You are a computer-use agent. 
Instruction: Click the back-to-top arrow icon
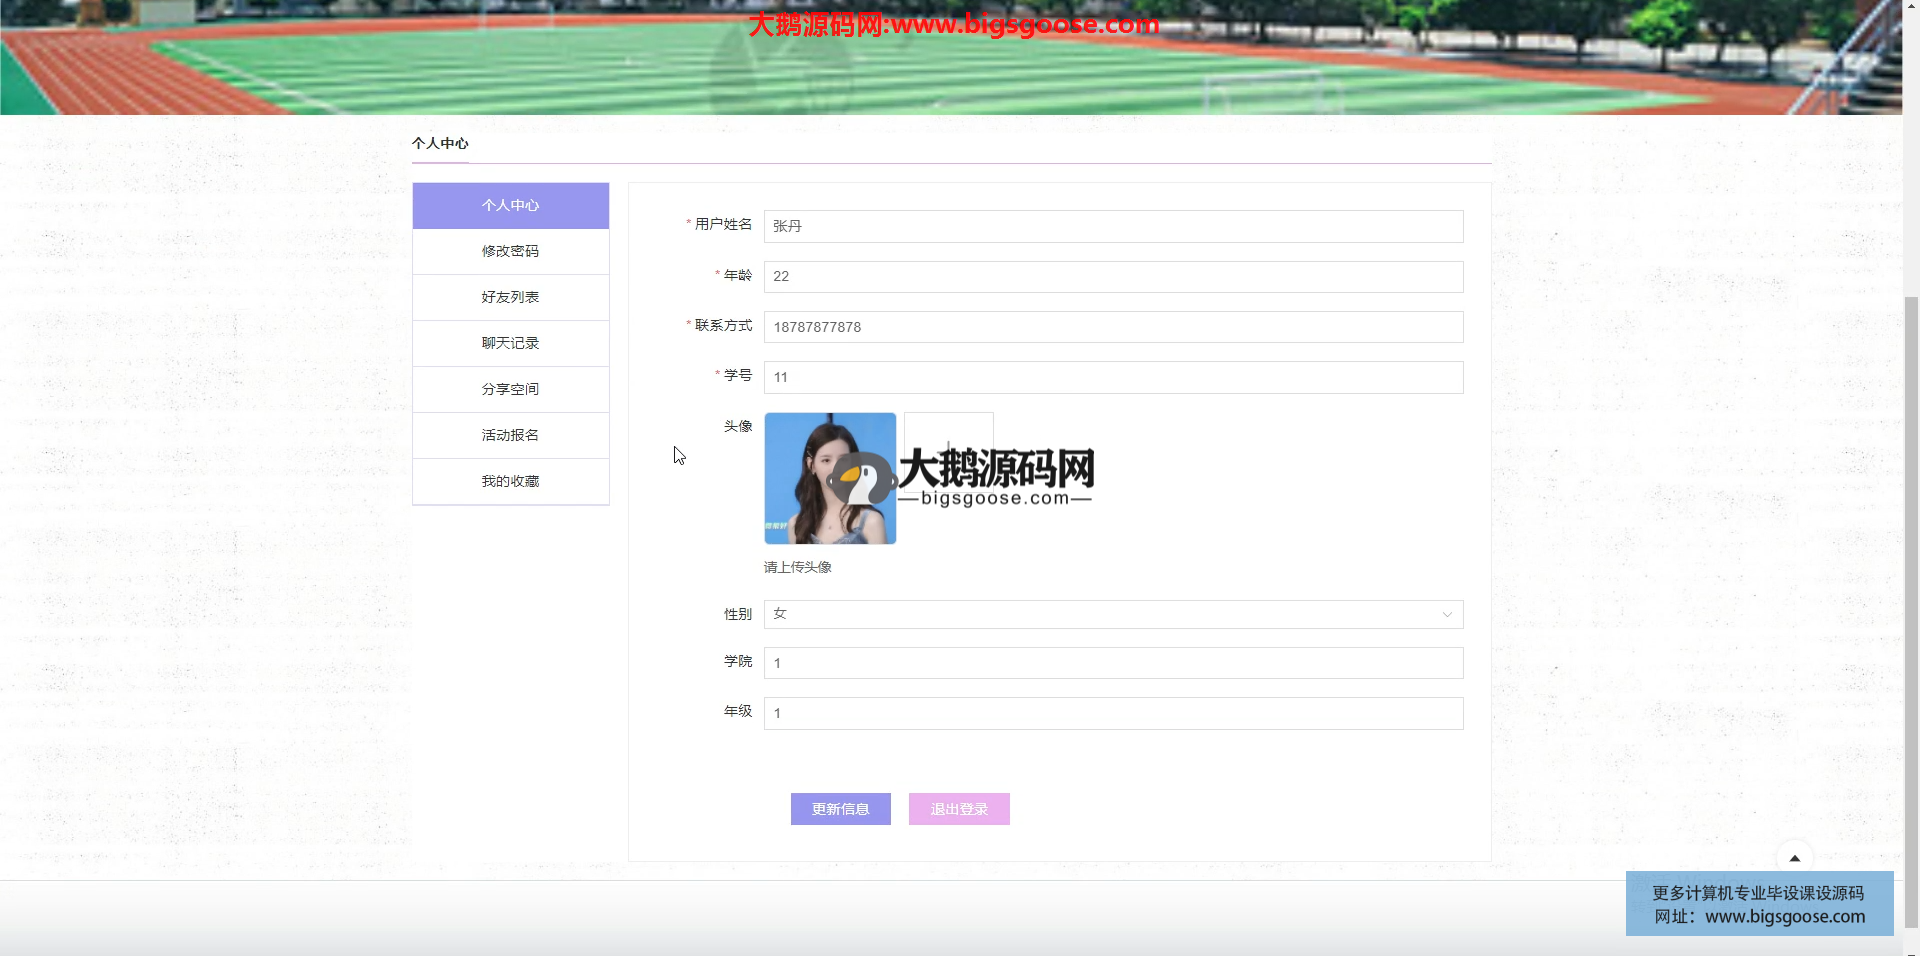[1794, 858]
